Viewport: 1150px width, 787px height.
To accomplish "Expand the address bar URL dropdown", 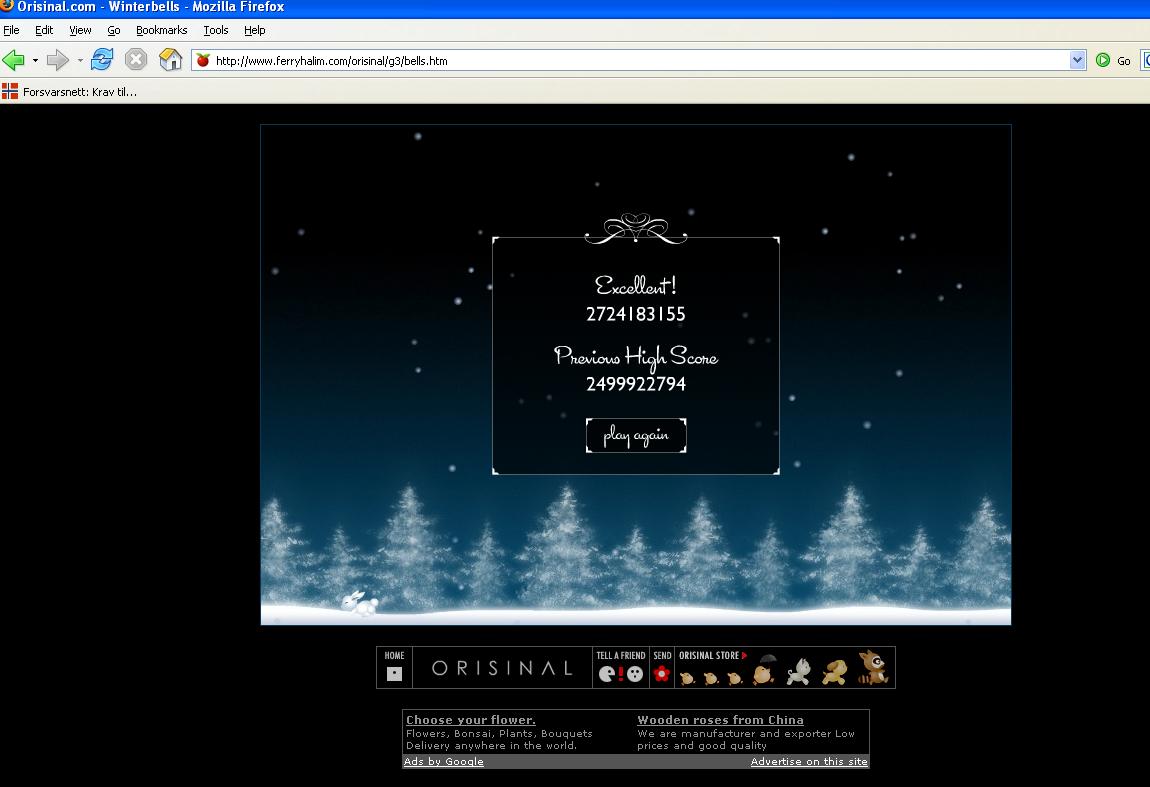I will pos(1077,60).
